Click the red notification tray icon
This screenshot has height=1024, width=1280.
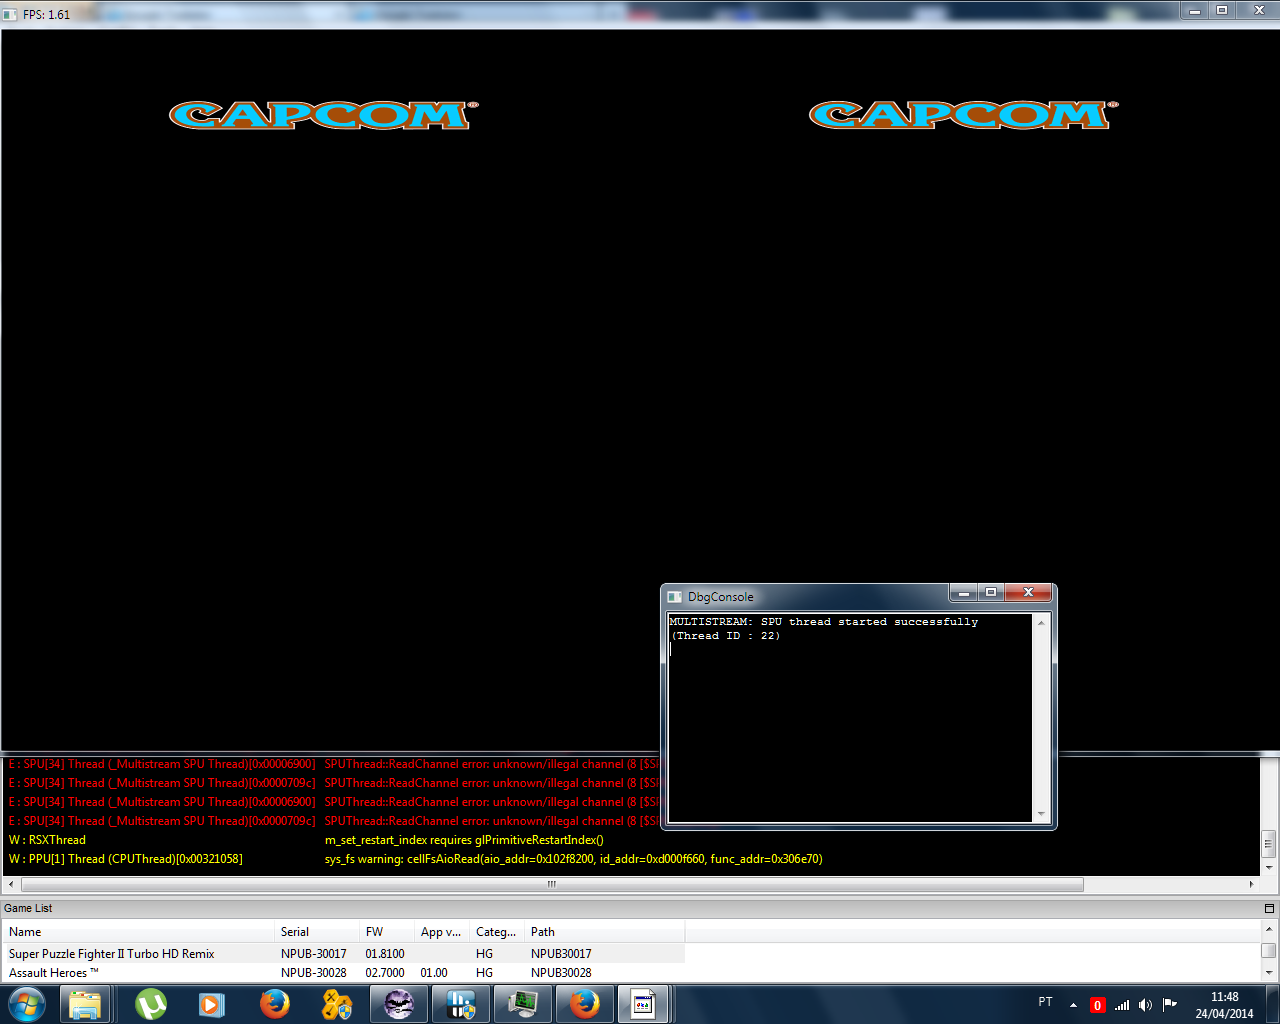tap(1097, 1005)
